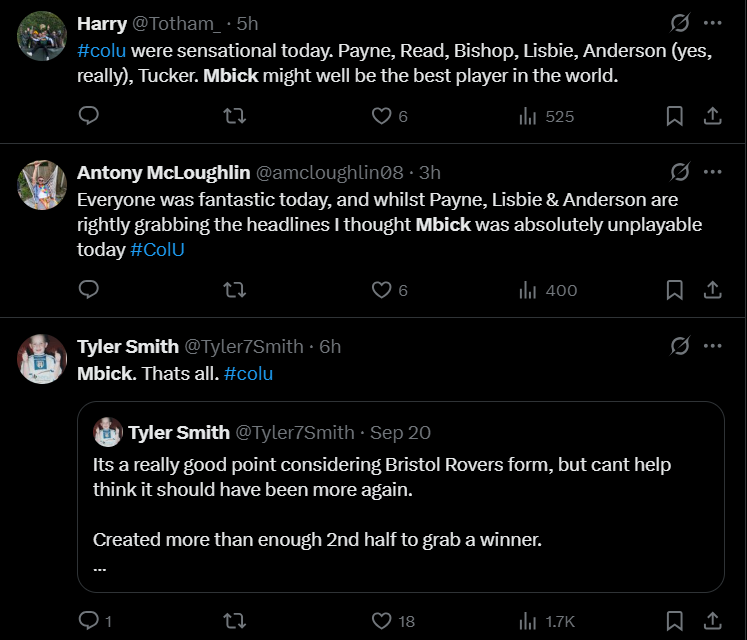Image resolution: width=747 pixels, height=640 pixels.
Task: Click the #ColU hashtag in Antony's tweet
Action: (x=157, y=249)
